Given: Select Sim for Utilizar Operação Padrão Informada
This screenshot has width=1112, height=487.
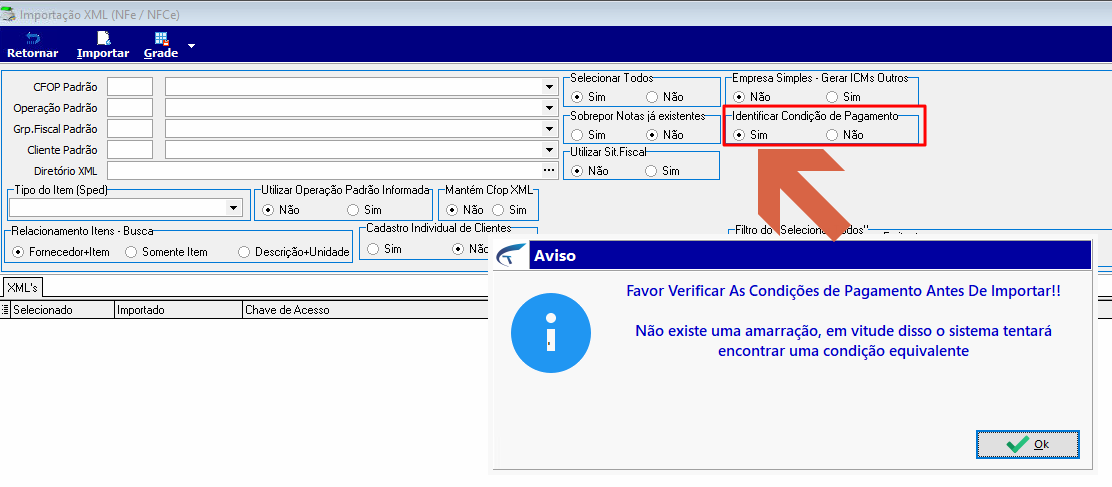Looking at the screenshot, I should coord(353,210).
